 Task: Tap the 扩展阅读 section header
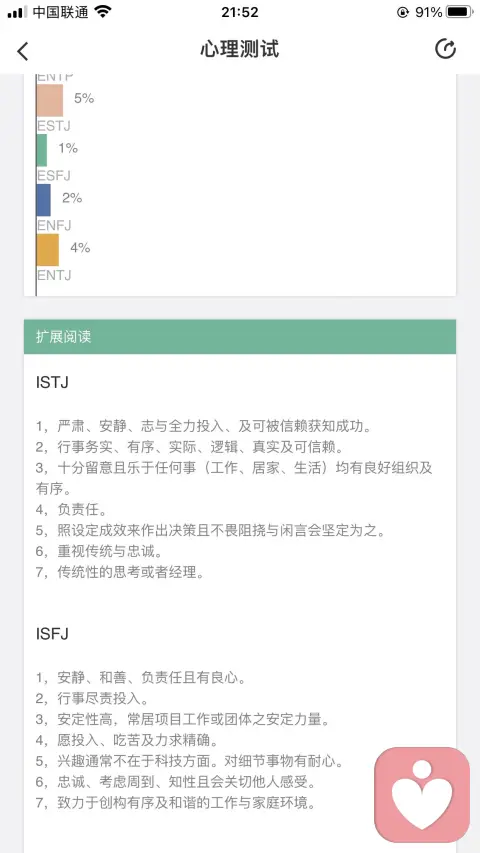coord(240,337)
